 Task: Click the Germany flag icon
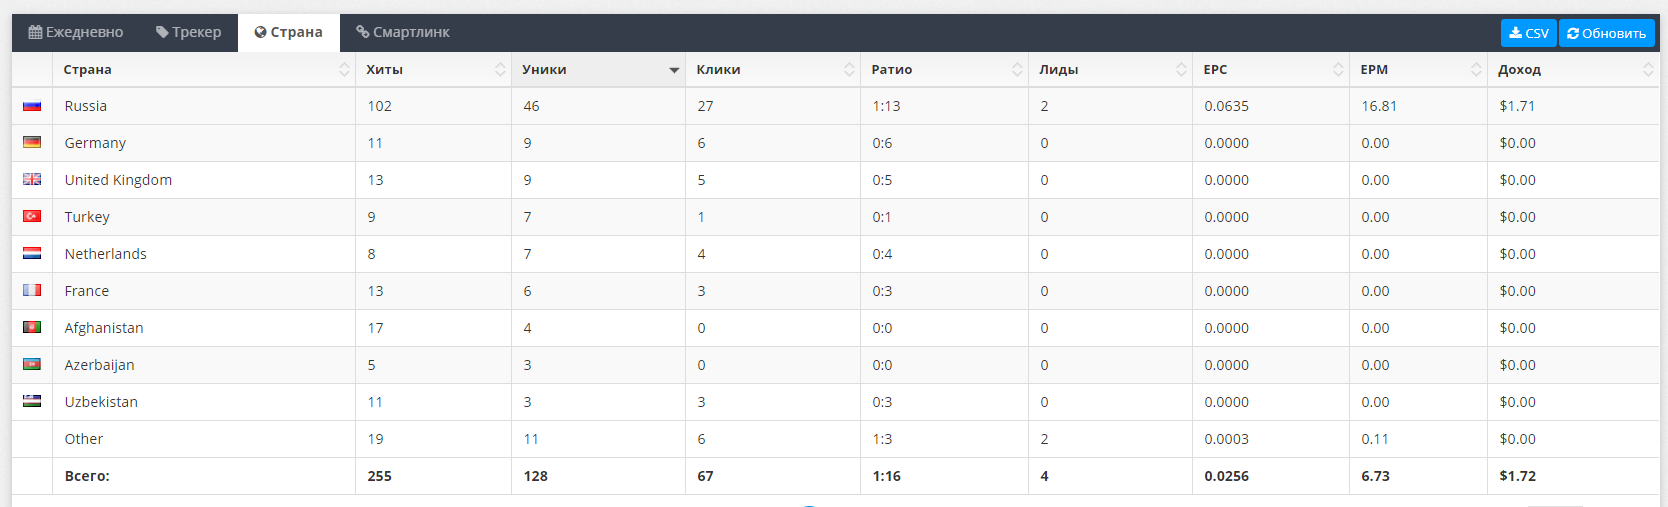coord(32,143)
